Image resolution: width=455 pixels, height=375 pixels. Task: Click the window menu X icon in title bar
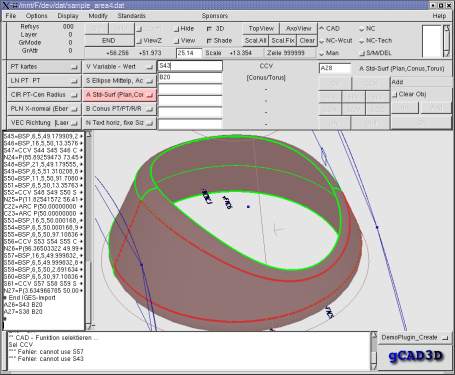[x=5, y=5]
